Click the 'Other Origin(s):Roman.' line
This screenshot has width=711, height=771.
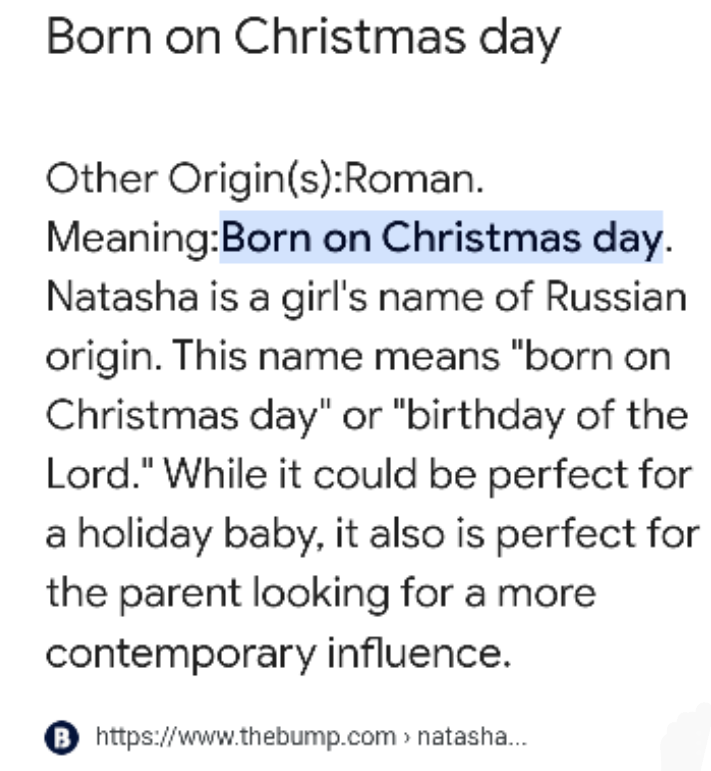click(265, 180)
